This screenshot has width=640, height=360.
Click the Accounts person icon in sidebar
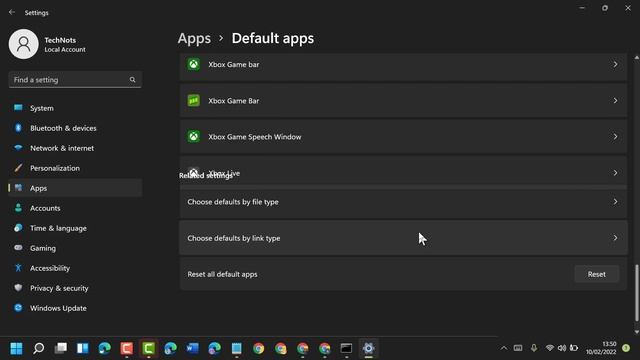(x=18, y=208)
